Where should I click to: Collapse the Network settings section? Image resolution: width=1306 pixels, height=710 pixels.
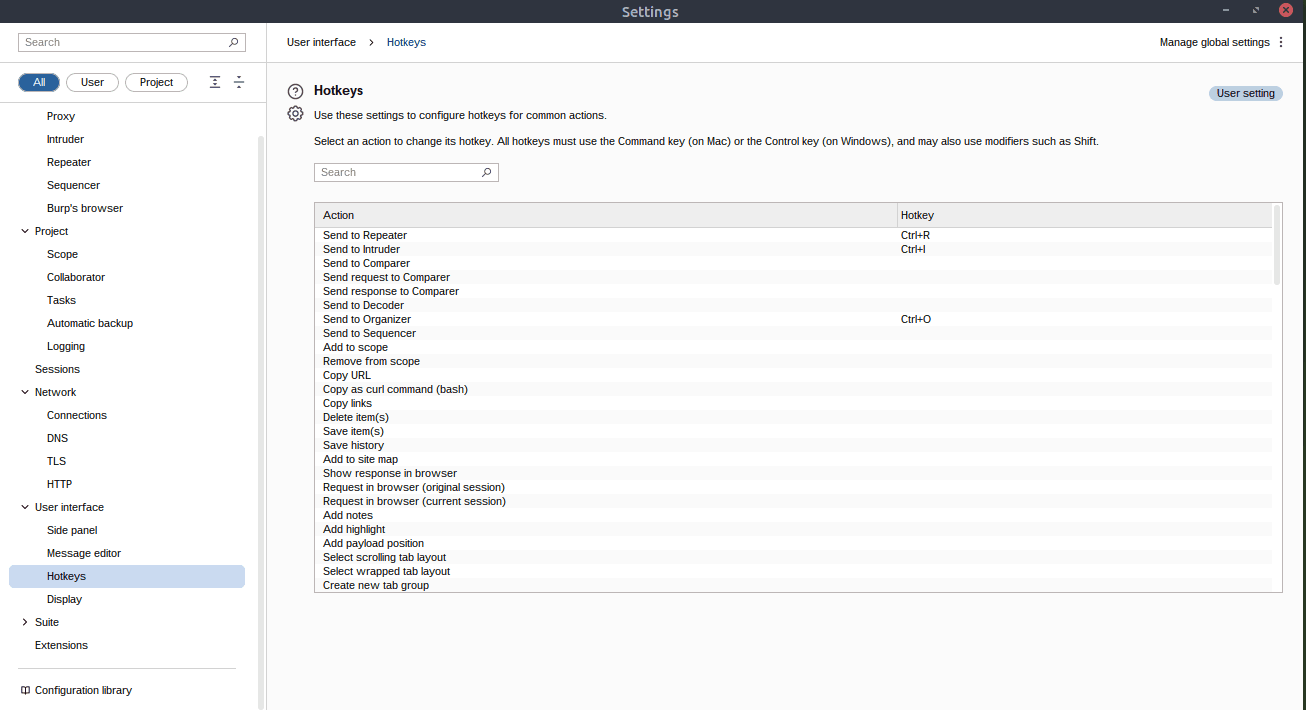(x=24, y=392)
